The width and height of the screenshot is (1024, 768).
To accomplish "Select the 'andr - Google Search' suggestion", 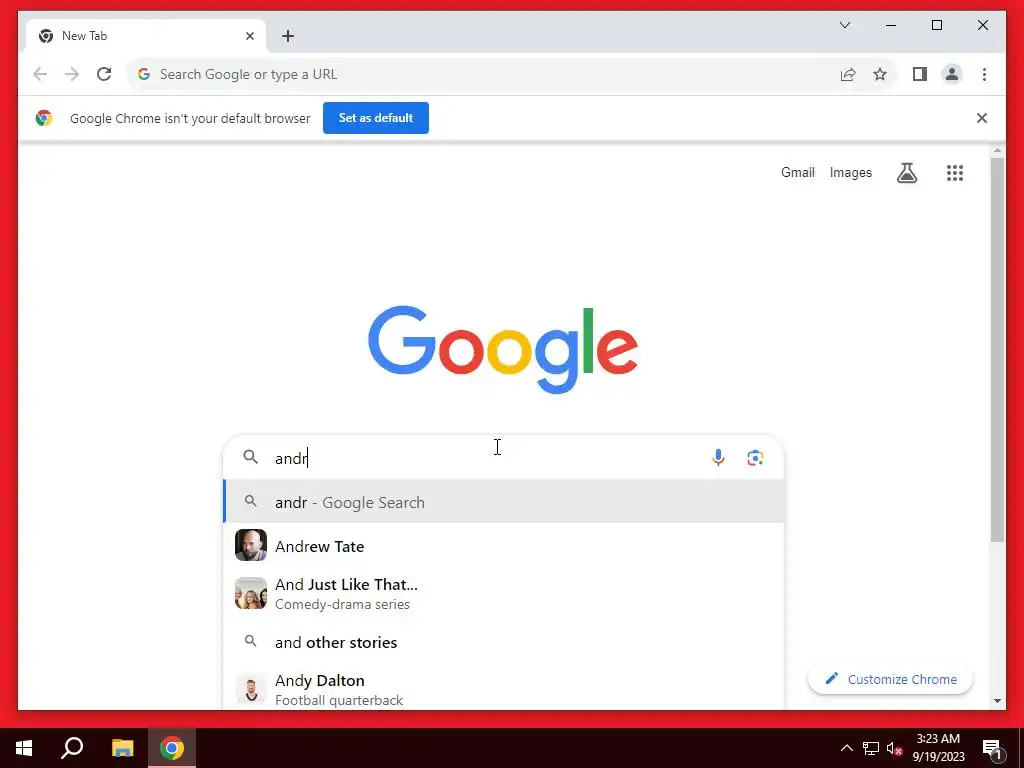I will (504, 502).
